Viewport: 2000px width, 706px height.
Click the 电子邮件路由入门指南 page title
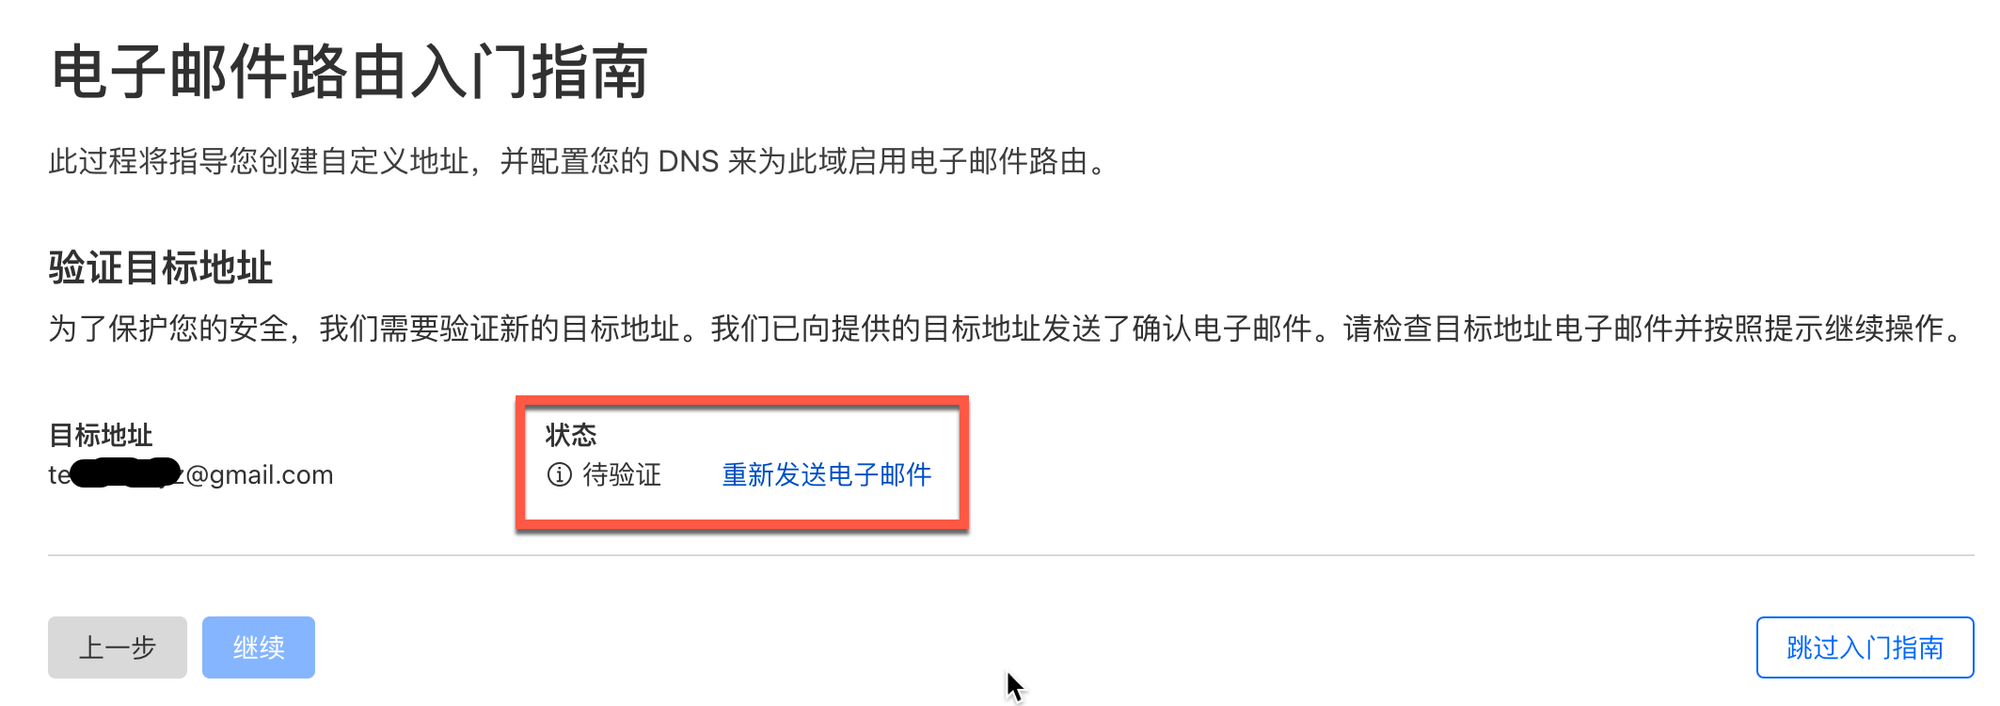tap(349, 72)
